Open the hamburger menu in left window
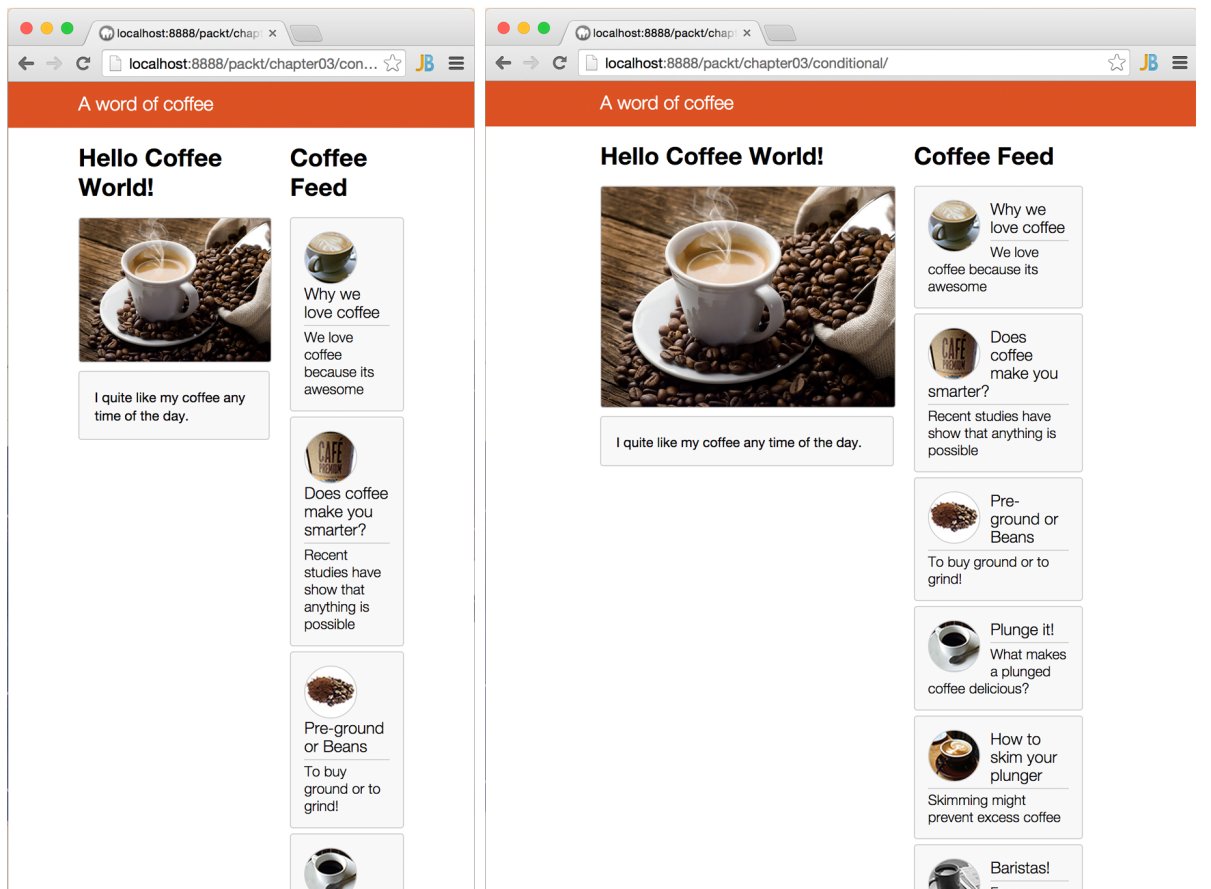 click(456, 64)
